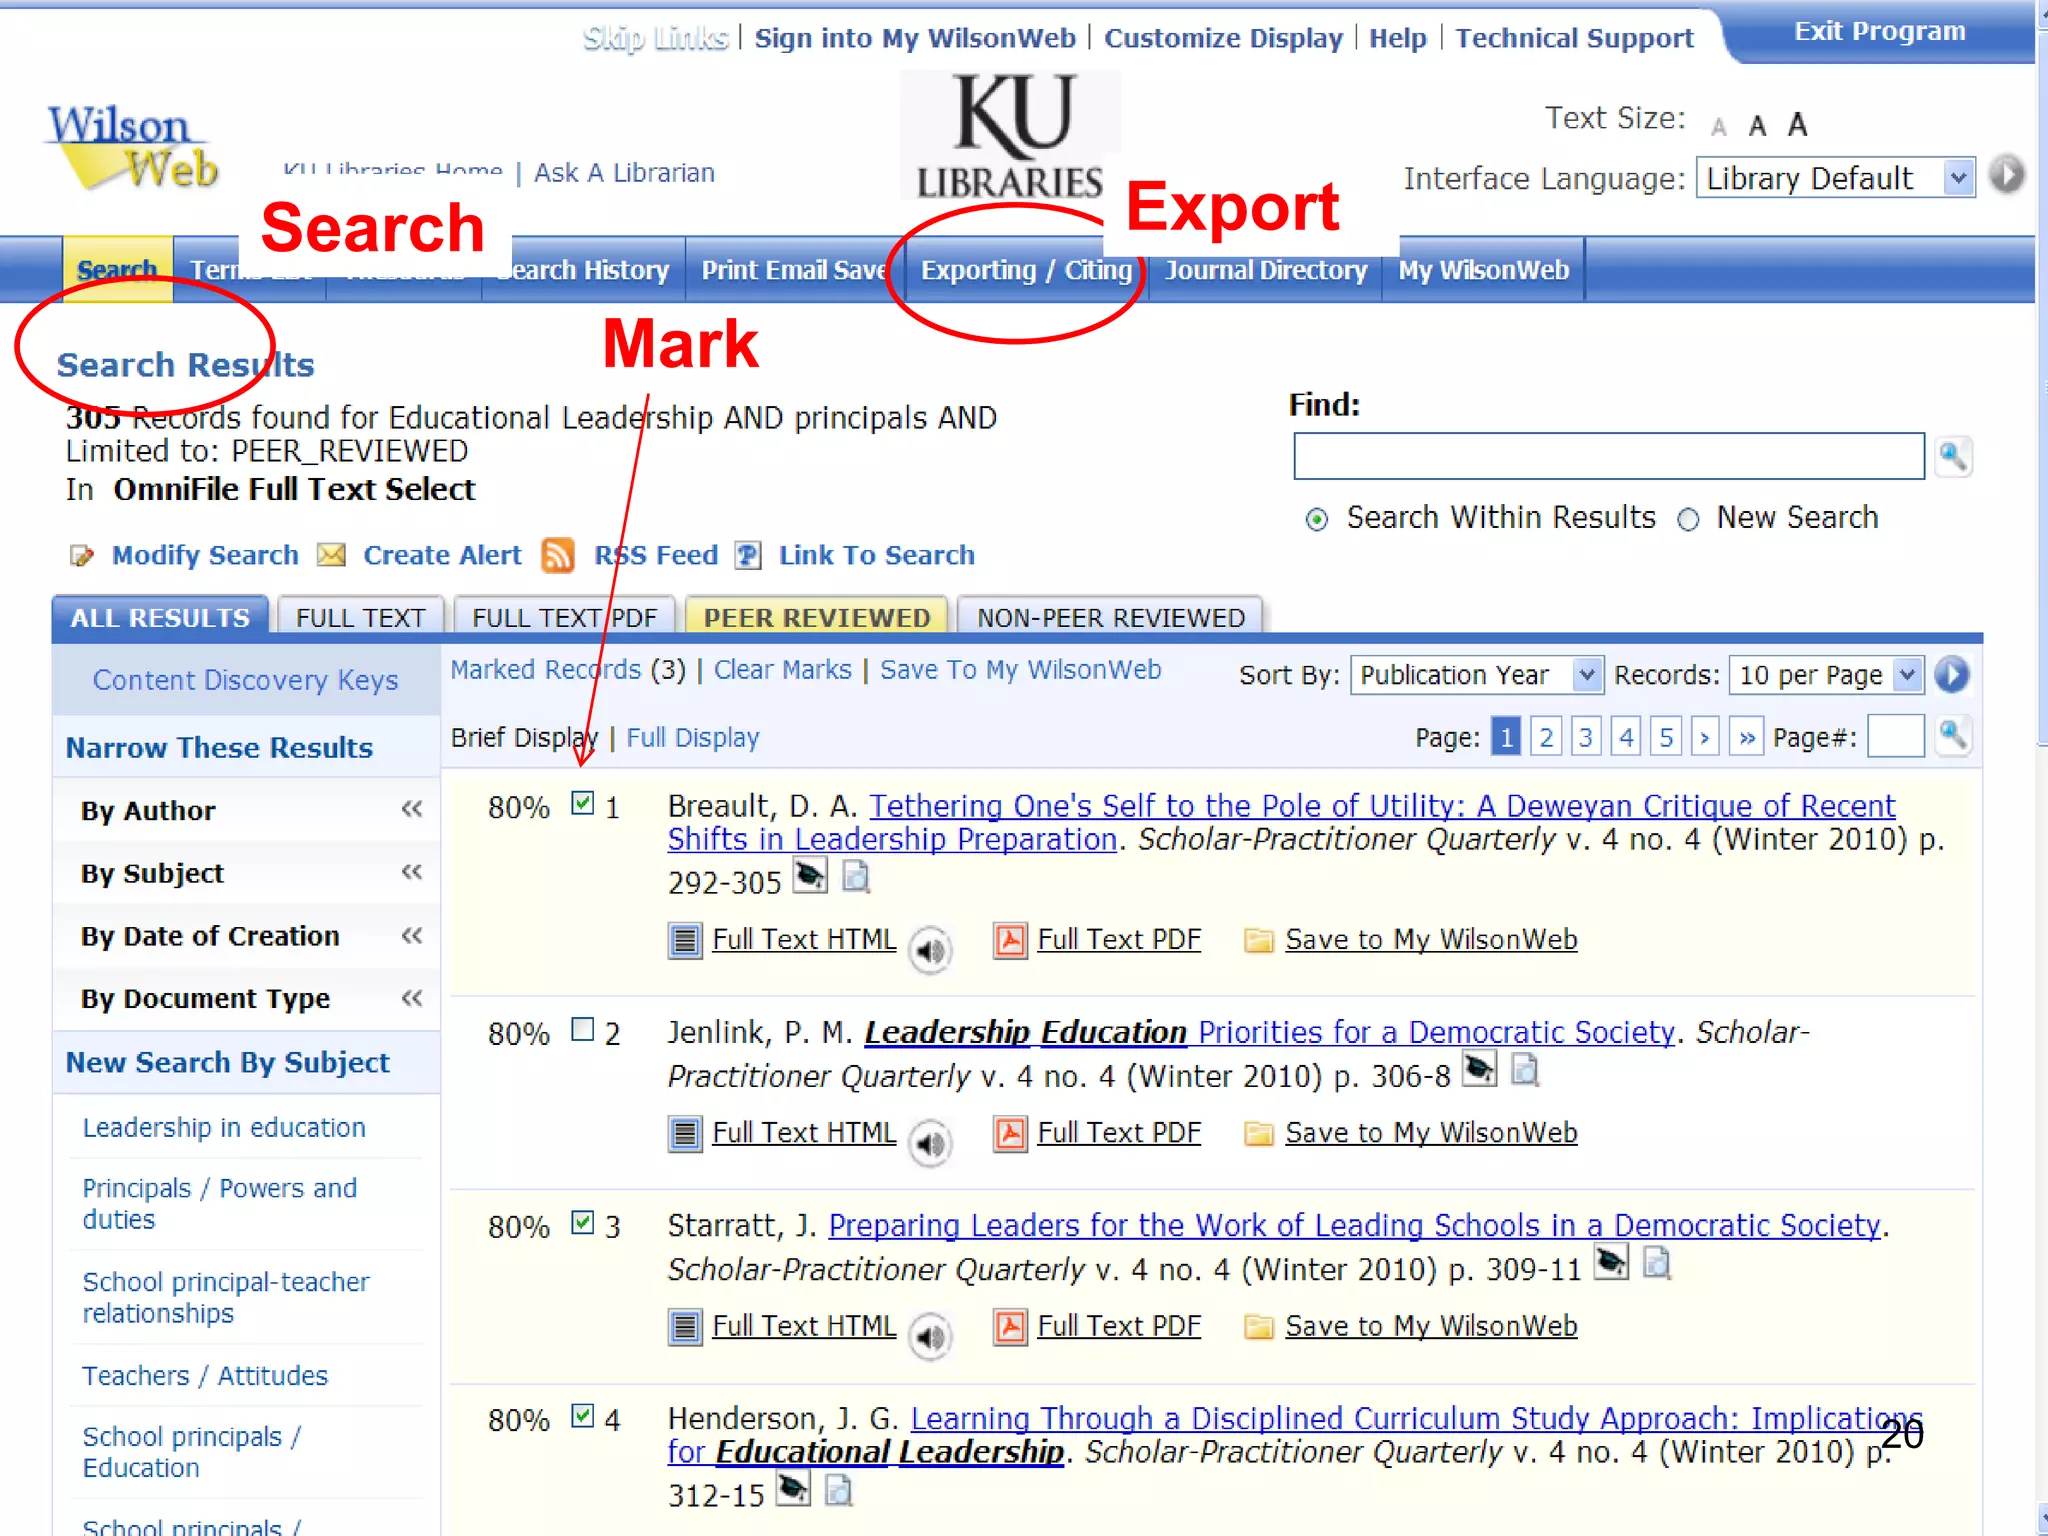Viewport: 2048px width, 1536px height.
Task: Open the Ask A Librarian link
Action: pyautogui.click(x=624, y=173)
